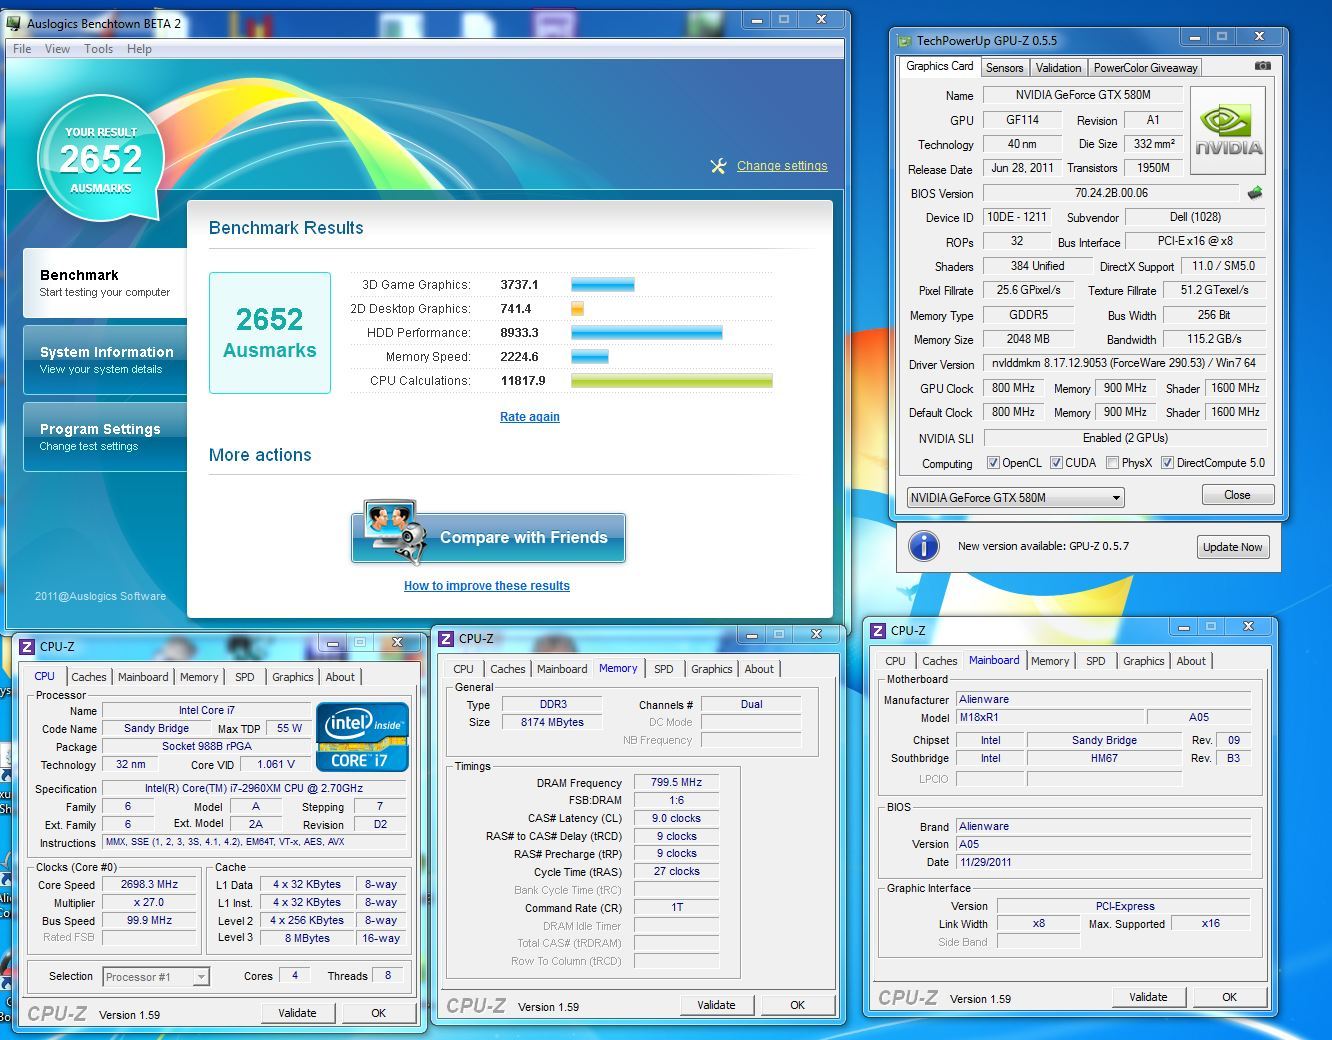The width and height of the screenshot is (1332, 1040).
Task: Open the Help menu in Benchtown
Action: click(x=139, y=49)
